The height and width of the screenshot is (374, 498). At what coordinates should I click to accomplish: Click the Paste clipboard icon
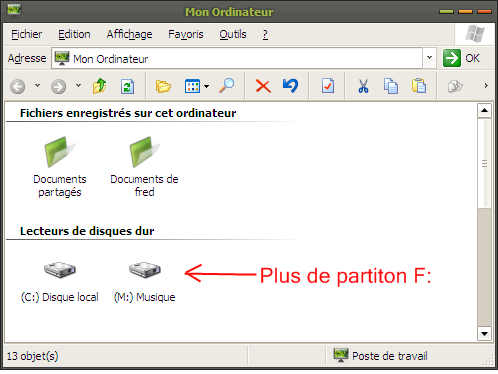pos(419,86)
